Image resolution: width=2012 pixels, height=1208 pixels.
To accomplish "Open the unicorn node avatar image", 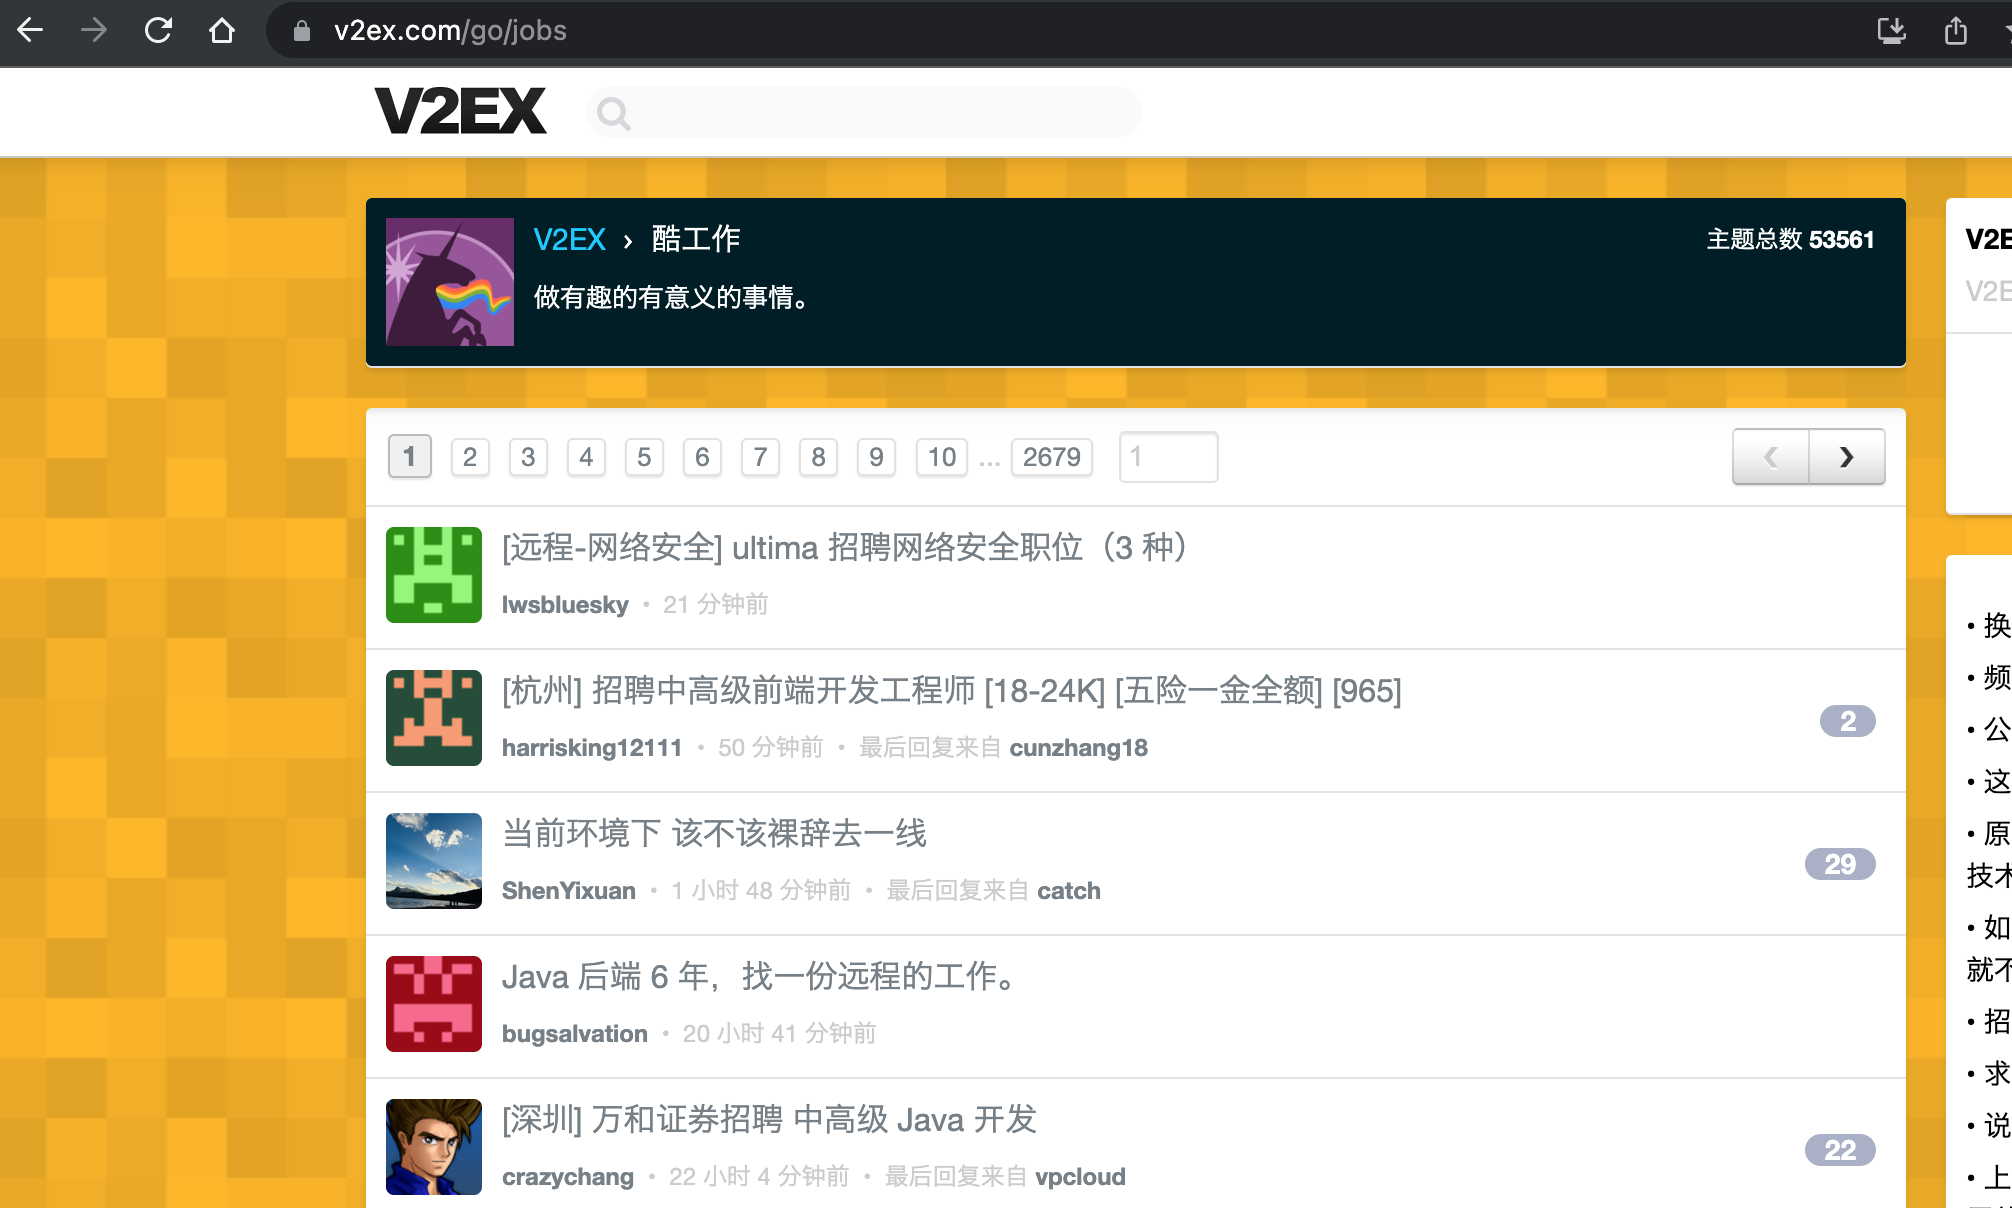I will coord(450,282).
